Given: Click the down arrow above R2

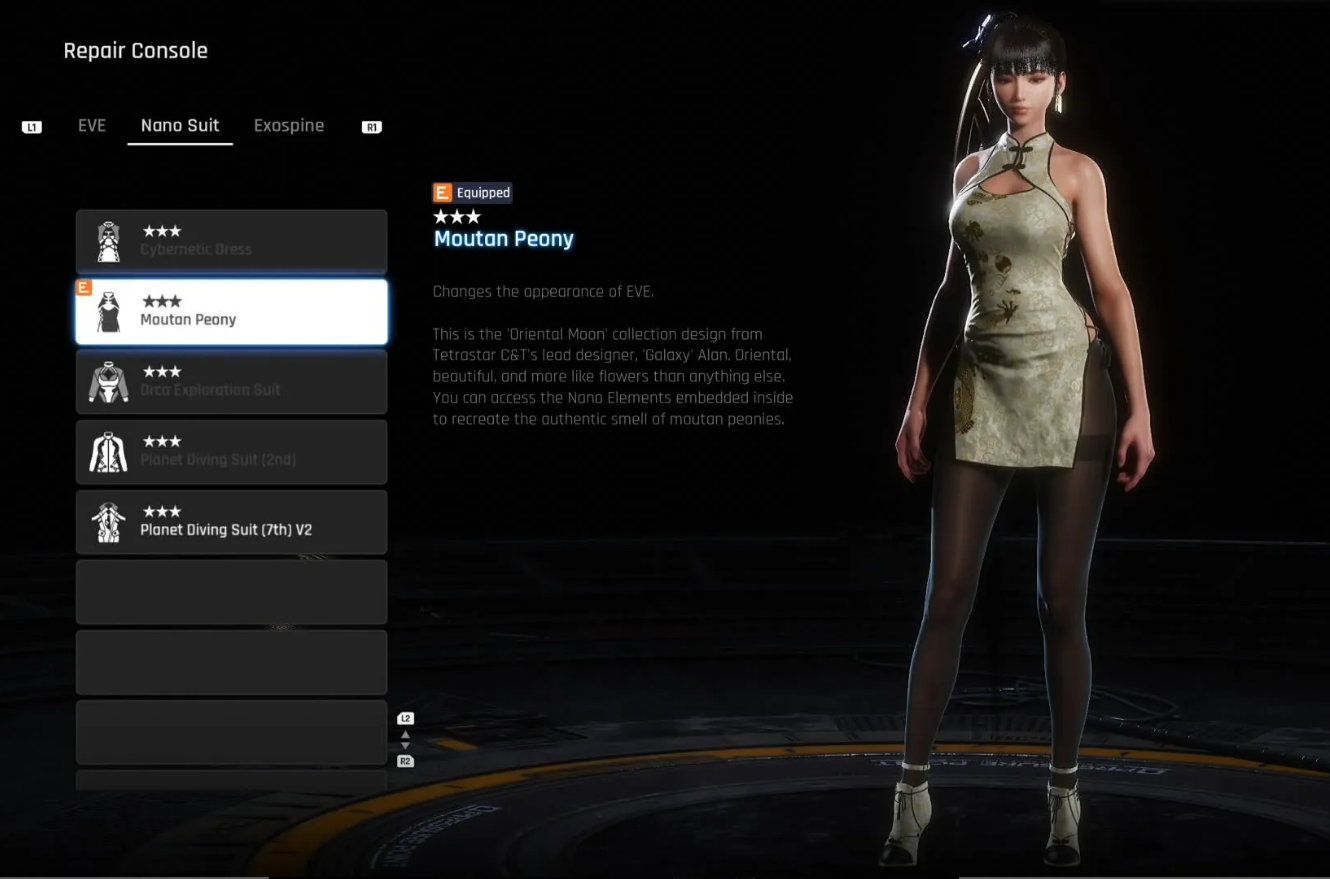Looking at the screenshot, I should click(x=405, y=745).
